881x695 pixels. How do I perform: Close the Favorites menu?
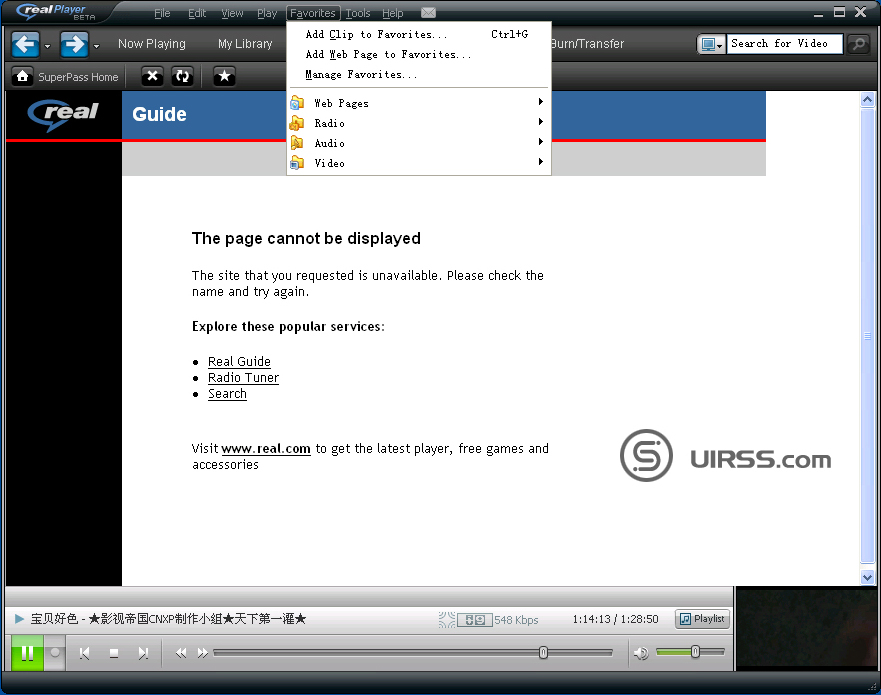coord(313,13)
